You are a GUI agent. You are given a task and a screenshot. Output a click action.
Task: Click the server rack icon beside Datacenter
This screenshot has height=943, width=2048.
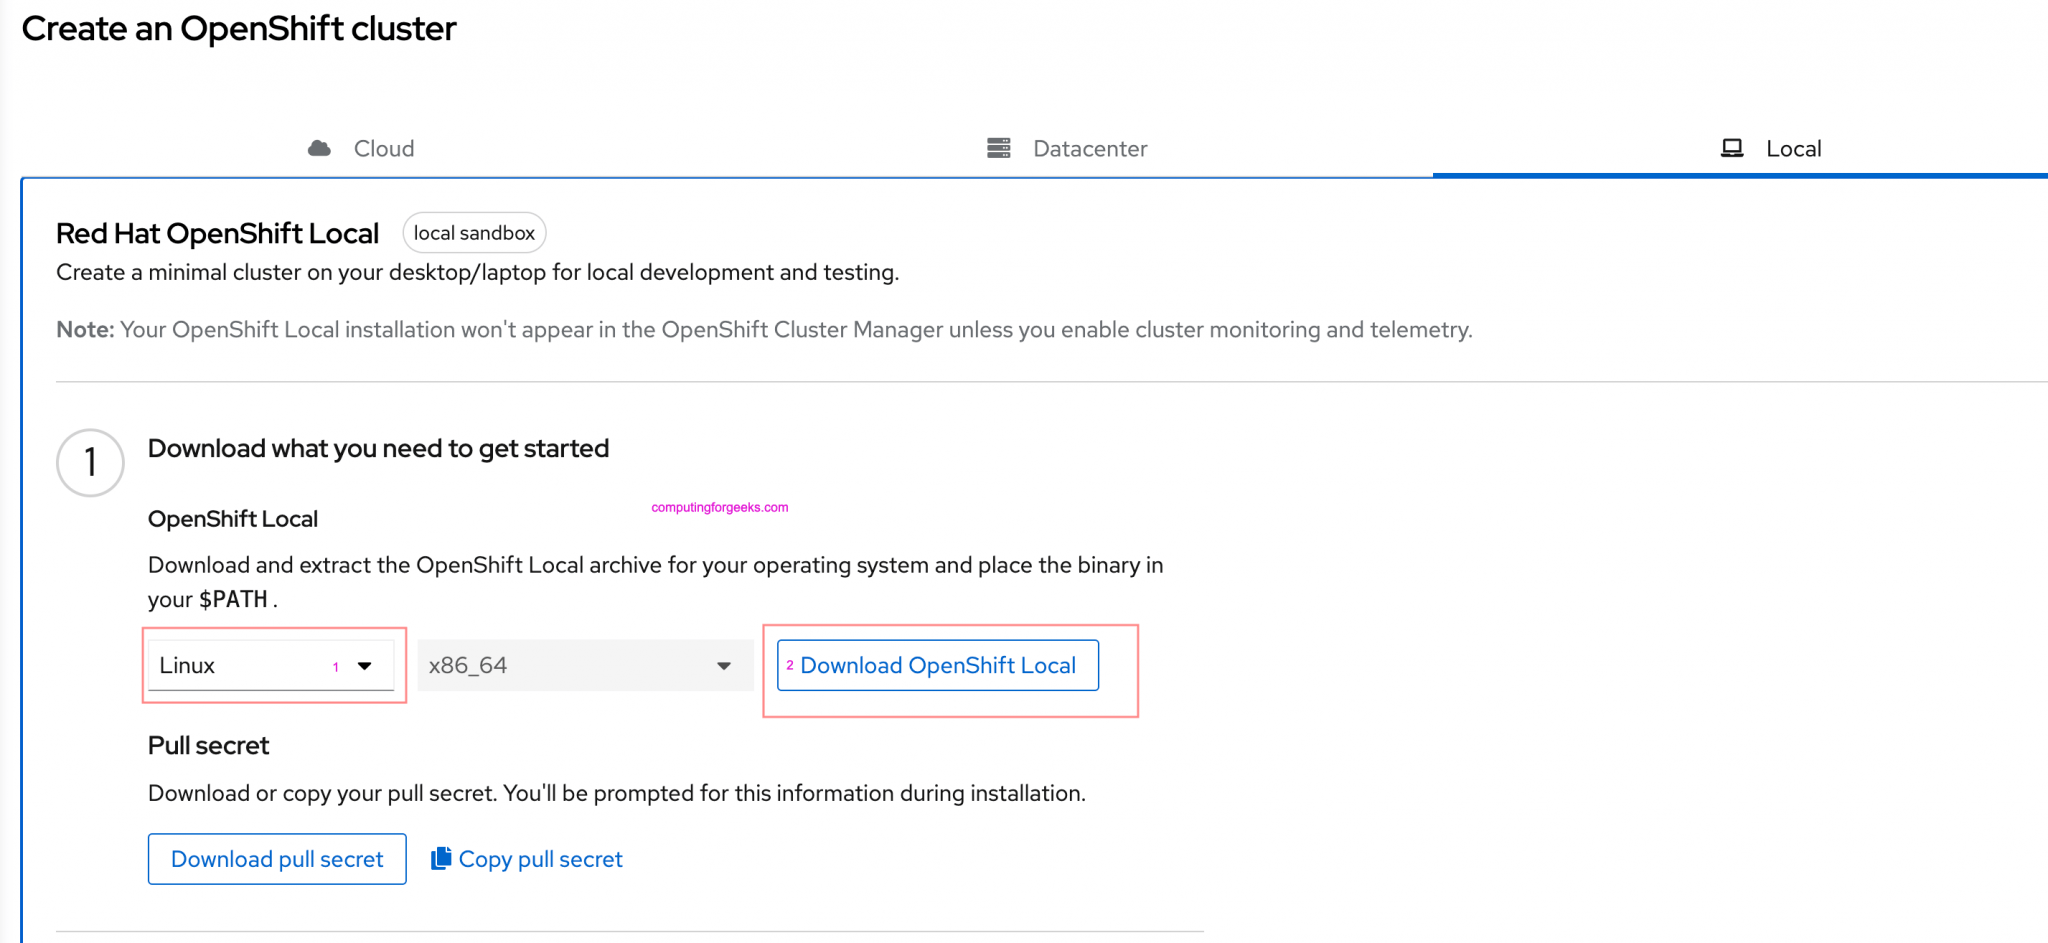[998, 149]
